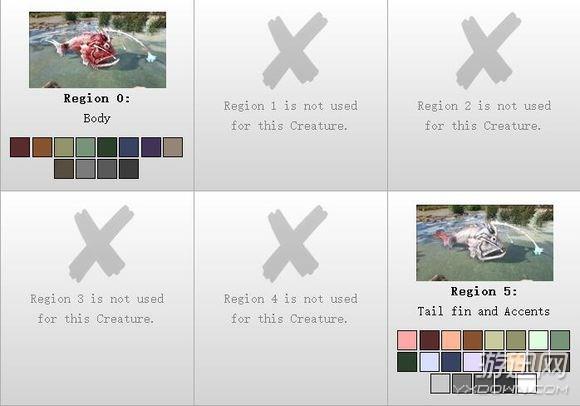Click the gray X in Region 1
Image resolution: width=580 pixels, height=406 pixels.
point(295,51)
